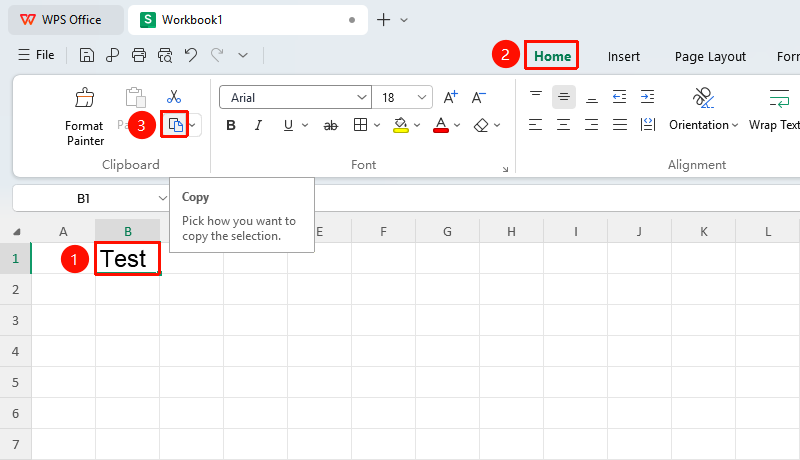Click the Select All corner triangle
The height and width of the screenshot is (460, 800).
pos(16,232)
